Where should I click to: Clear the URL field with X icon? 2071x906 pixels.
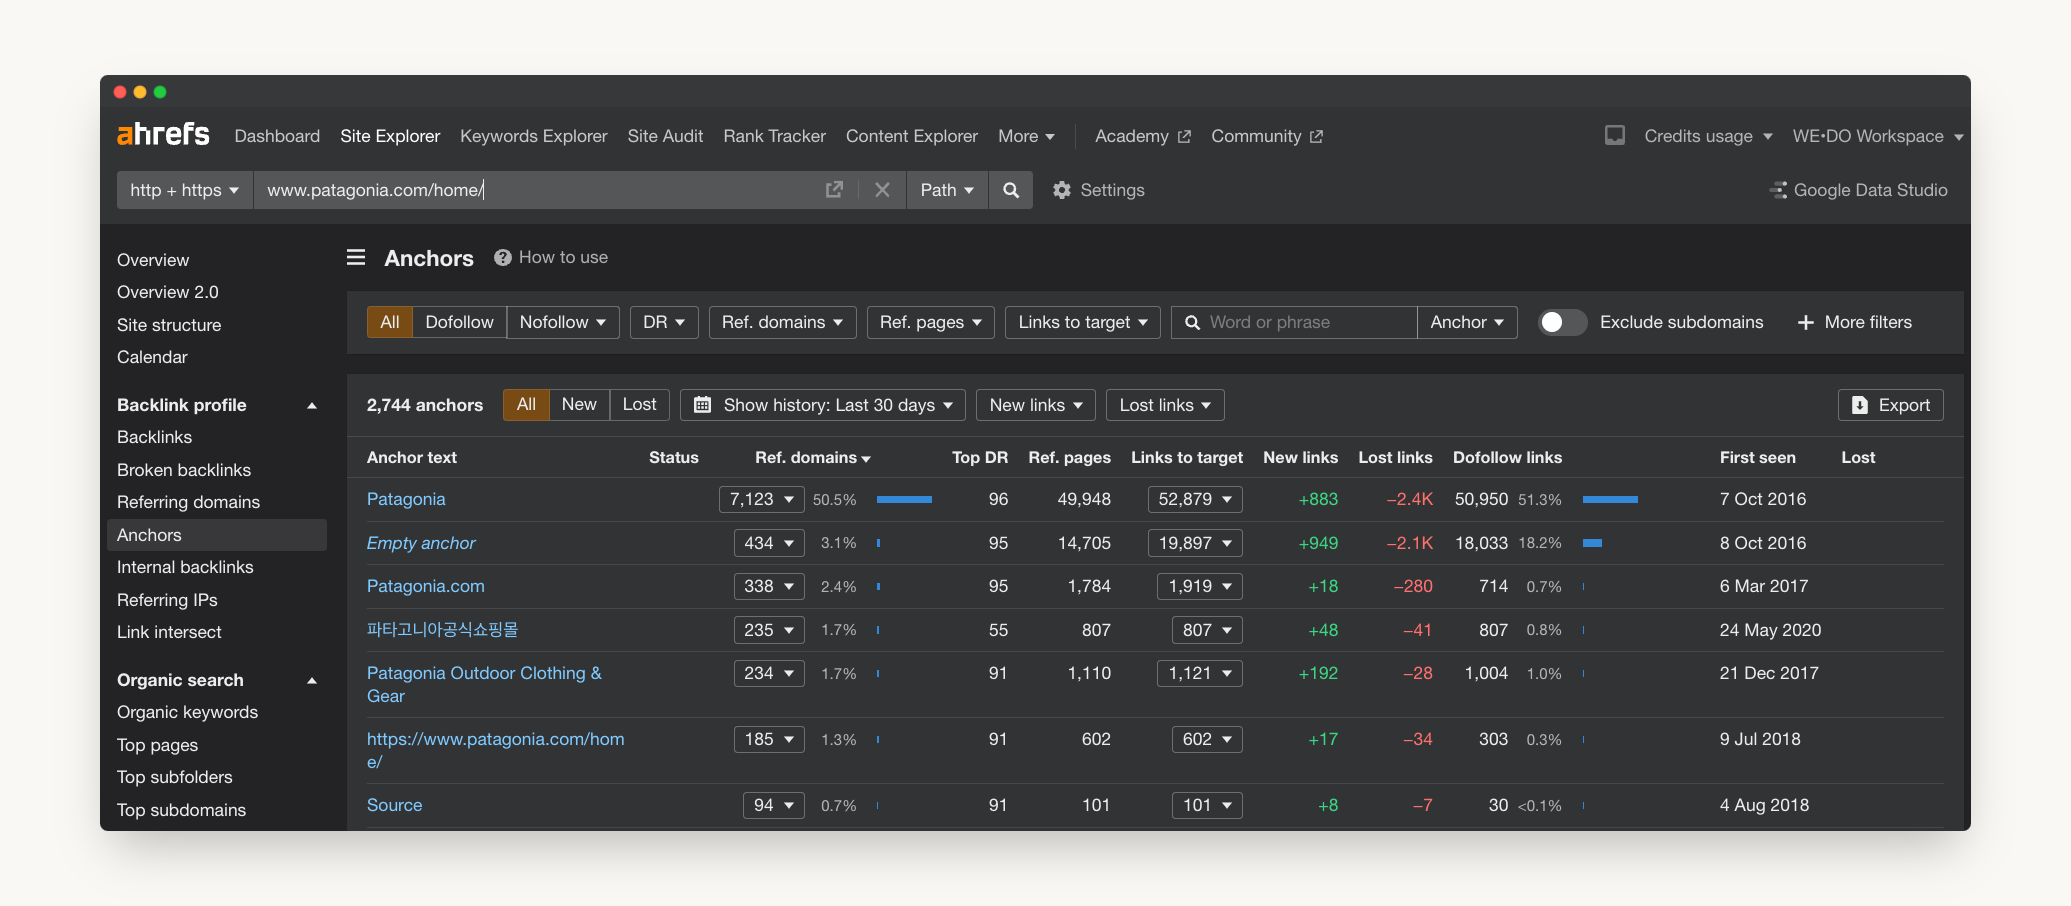coord(882,190)
